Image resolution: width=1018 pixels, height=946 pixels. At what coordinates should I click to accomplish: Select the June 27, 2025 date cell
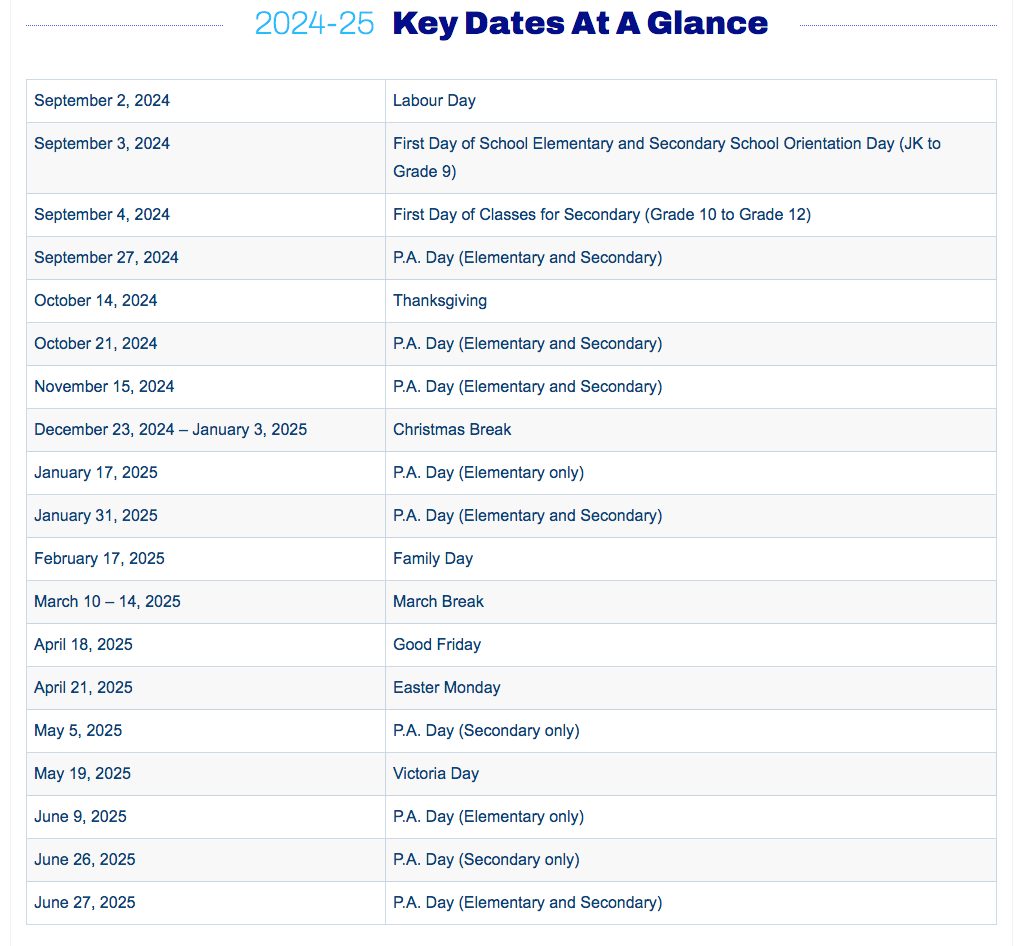coord(85,903)
